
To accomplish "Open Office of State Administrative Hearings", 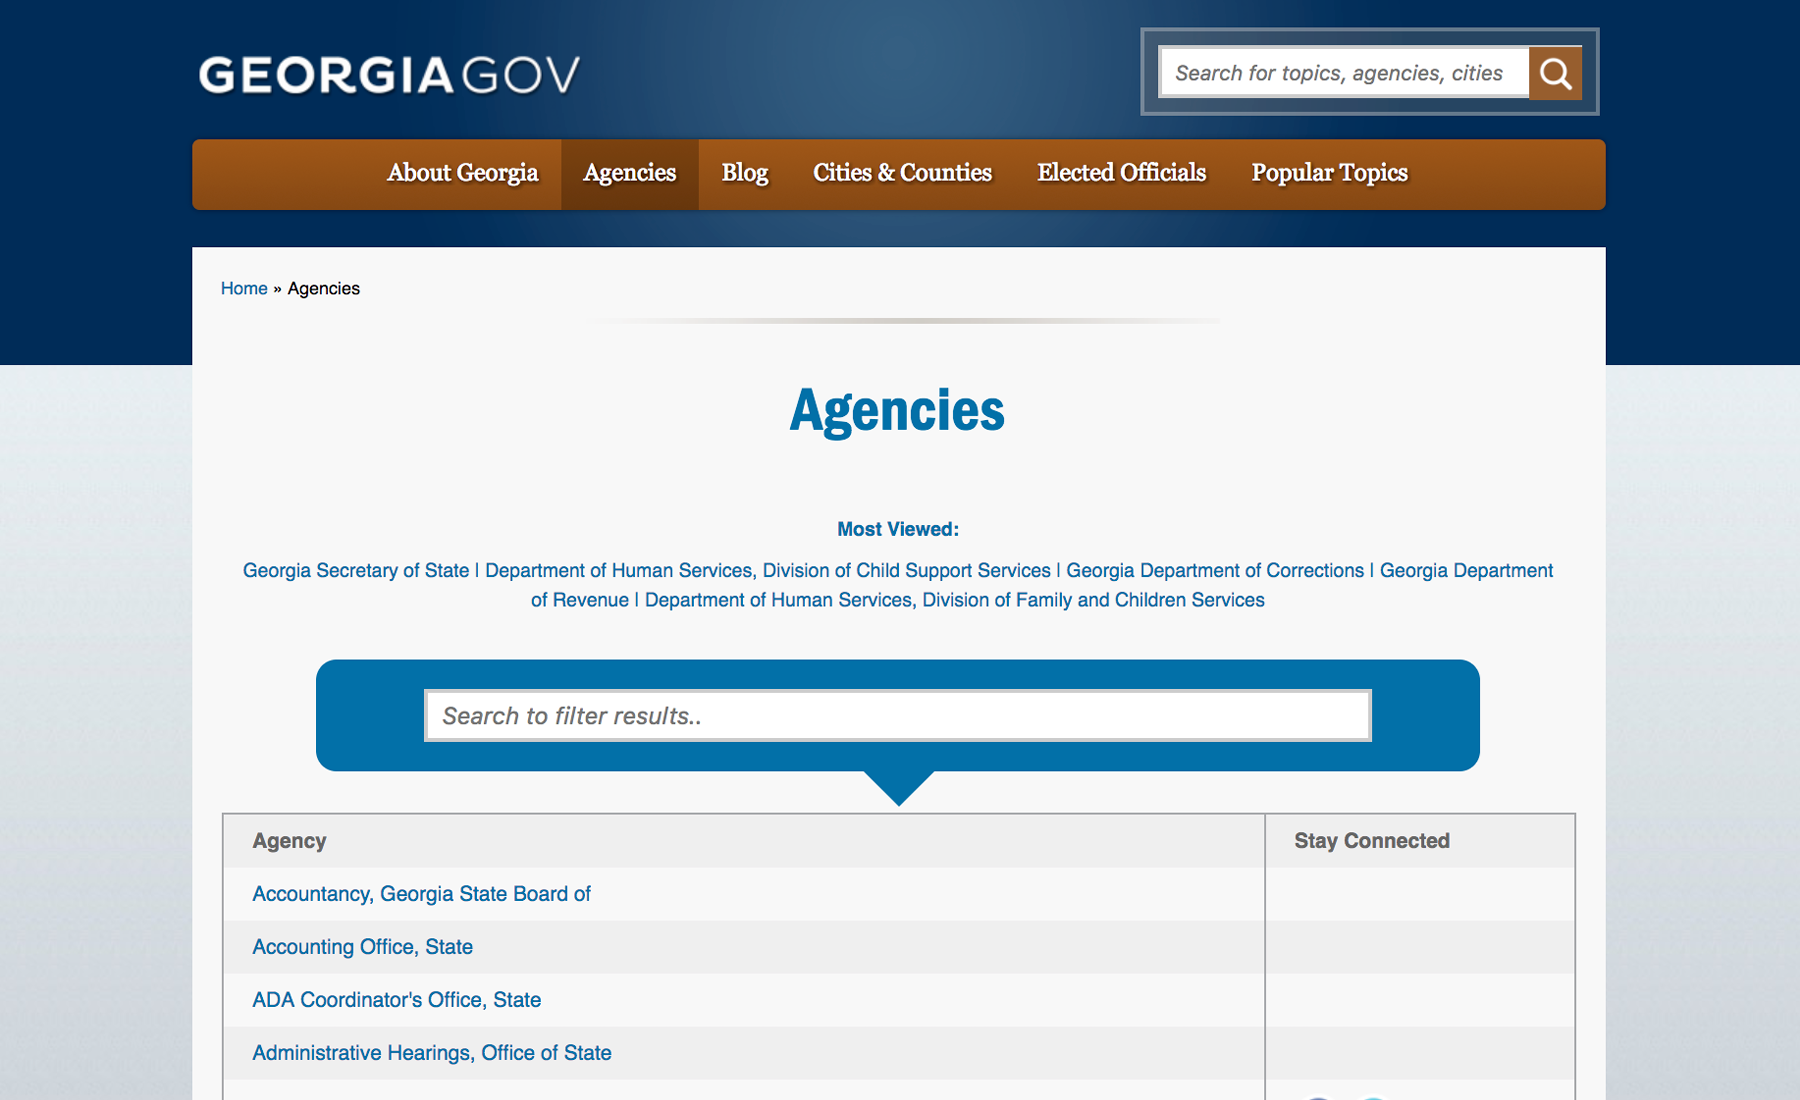I will click(x=431, y=1052).
